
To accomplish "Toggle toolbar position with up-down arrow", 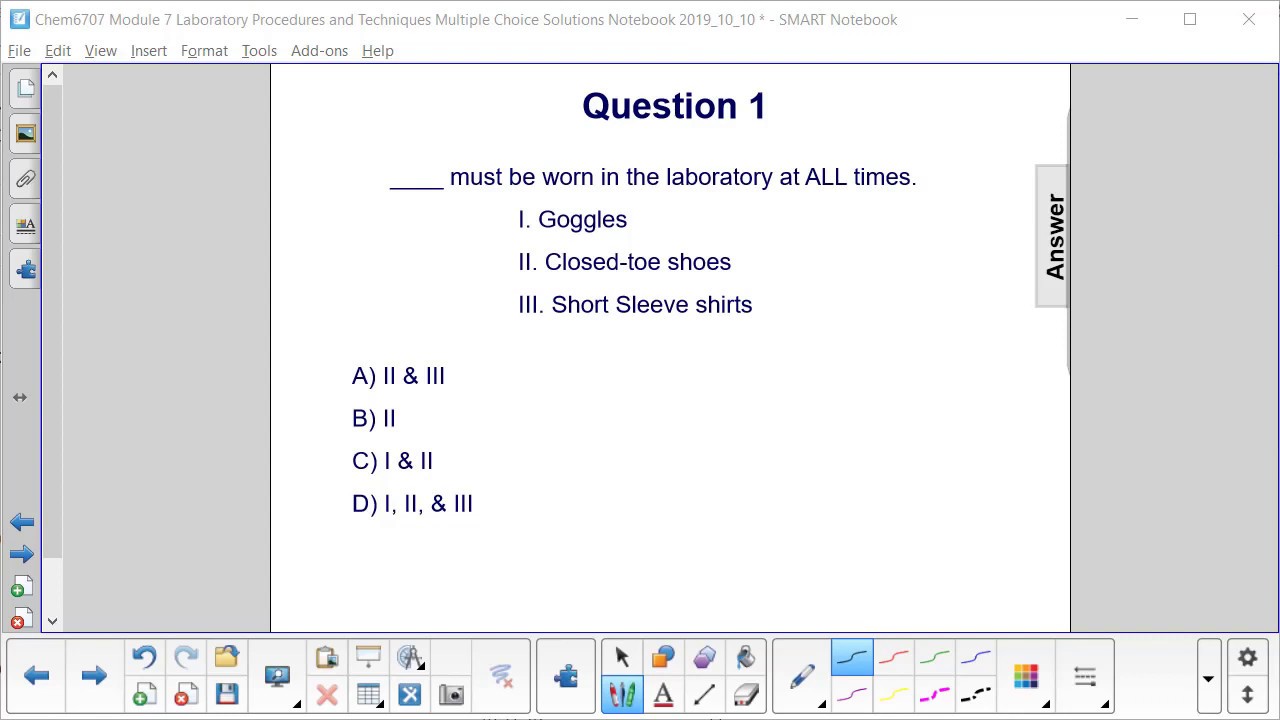I will coord(1247,695).
